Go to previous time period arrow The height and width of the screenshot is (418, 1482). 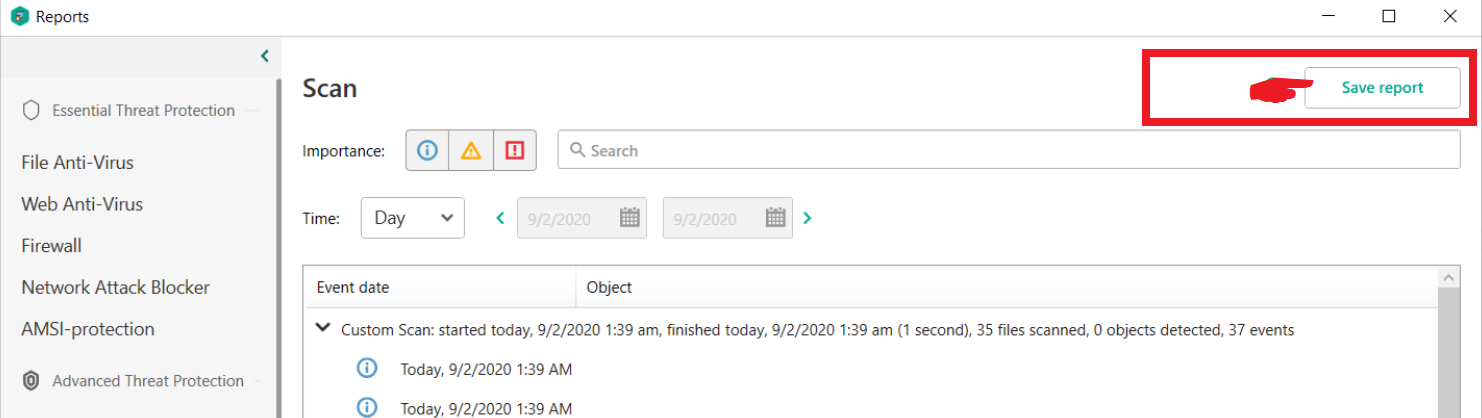501,218
